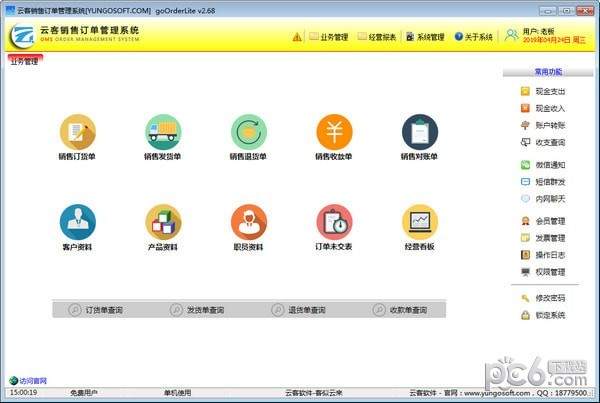Open the 销售订货单 sales order icon
Image resolution: width=600 pixels, height=403 pixels.
[78, 131]
